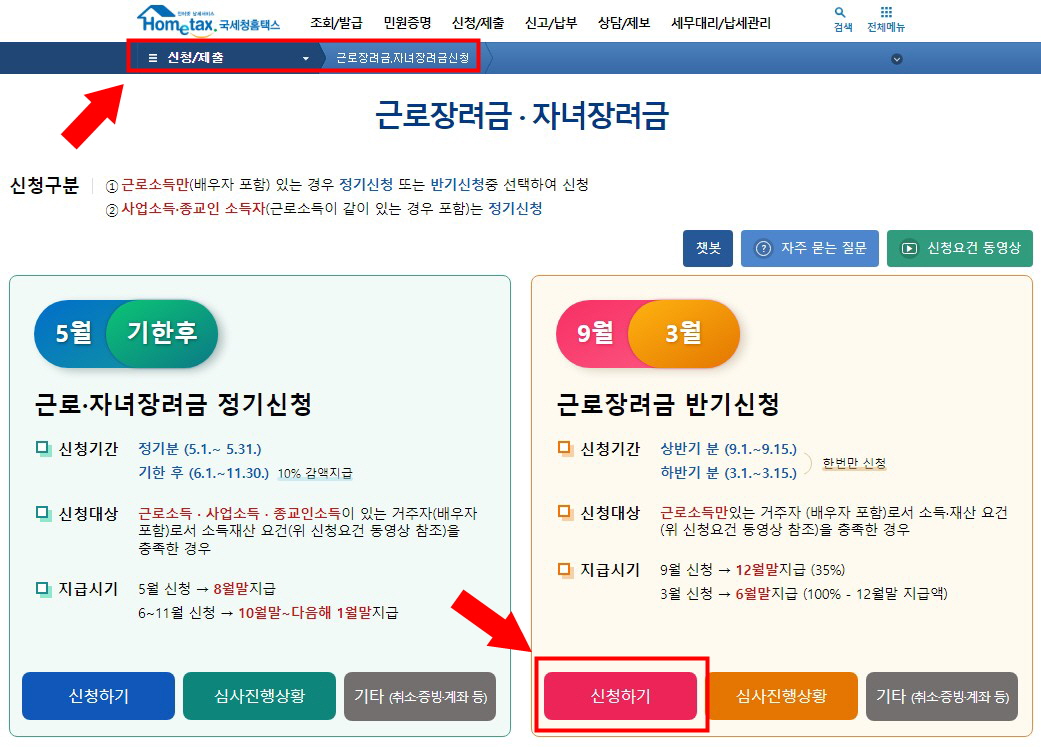The image size is (1041, 747).
Task: Expand the 신청/제출 dropdown arrow
Action: (307, 58)
